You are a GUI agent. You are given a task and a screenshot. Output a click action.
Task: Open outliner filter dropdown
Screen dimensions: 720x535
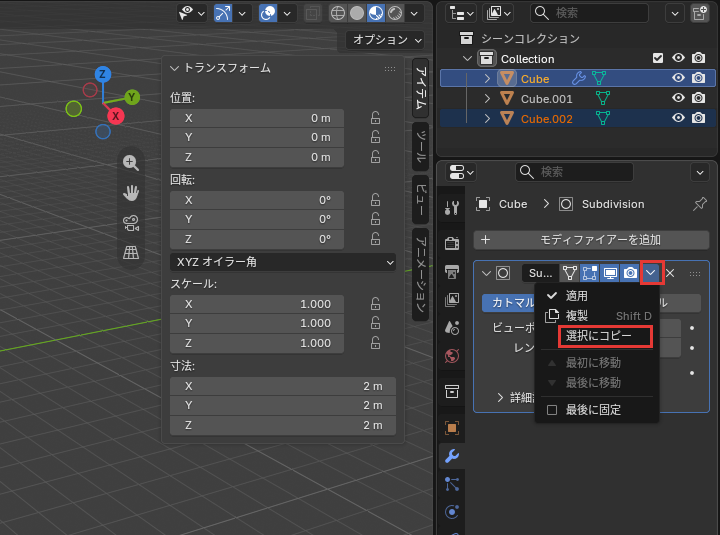click(x=675, y=13)
